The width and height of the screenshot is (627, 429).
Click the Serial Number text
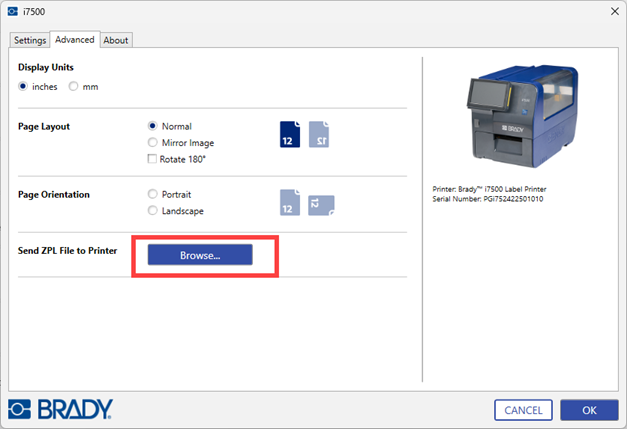[488, 199]
